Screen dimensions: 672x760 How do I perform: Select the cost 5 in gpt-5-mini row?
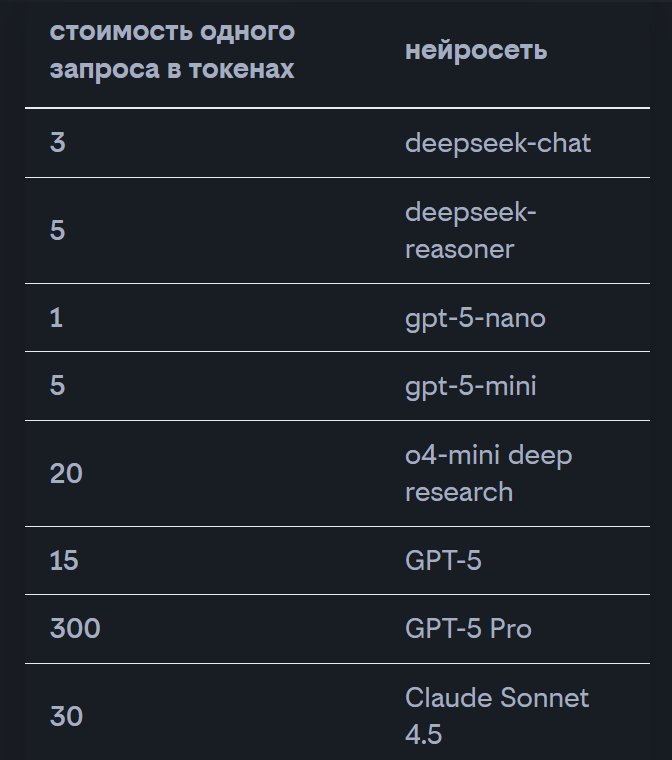[57, 385]
